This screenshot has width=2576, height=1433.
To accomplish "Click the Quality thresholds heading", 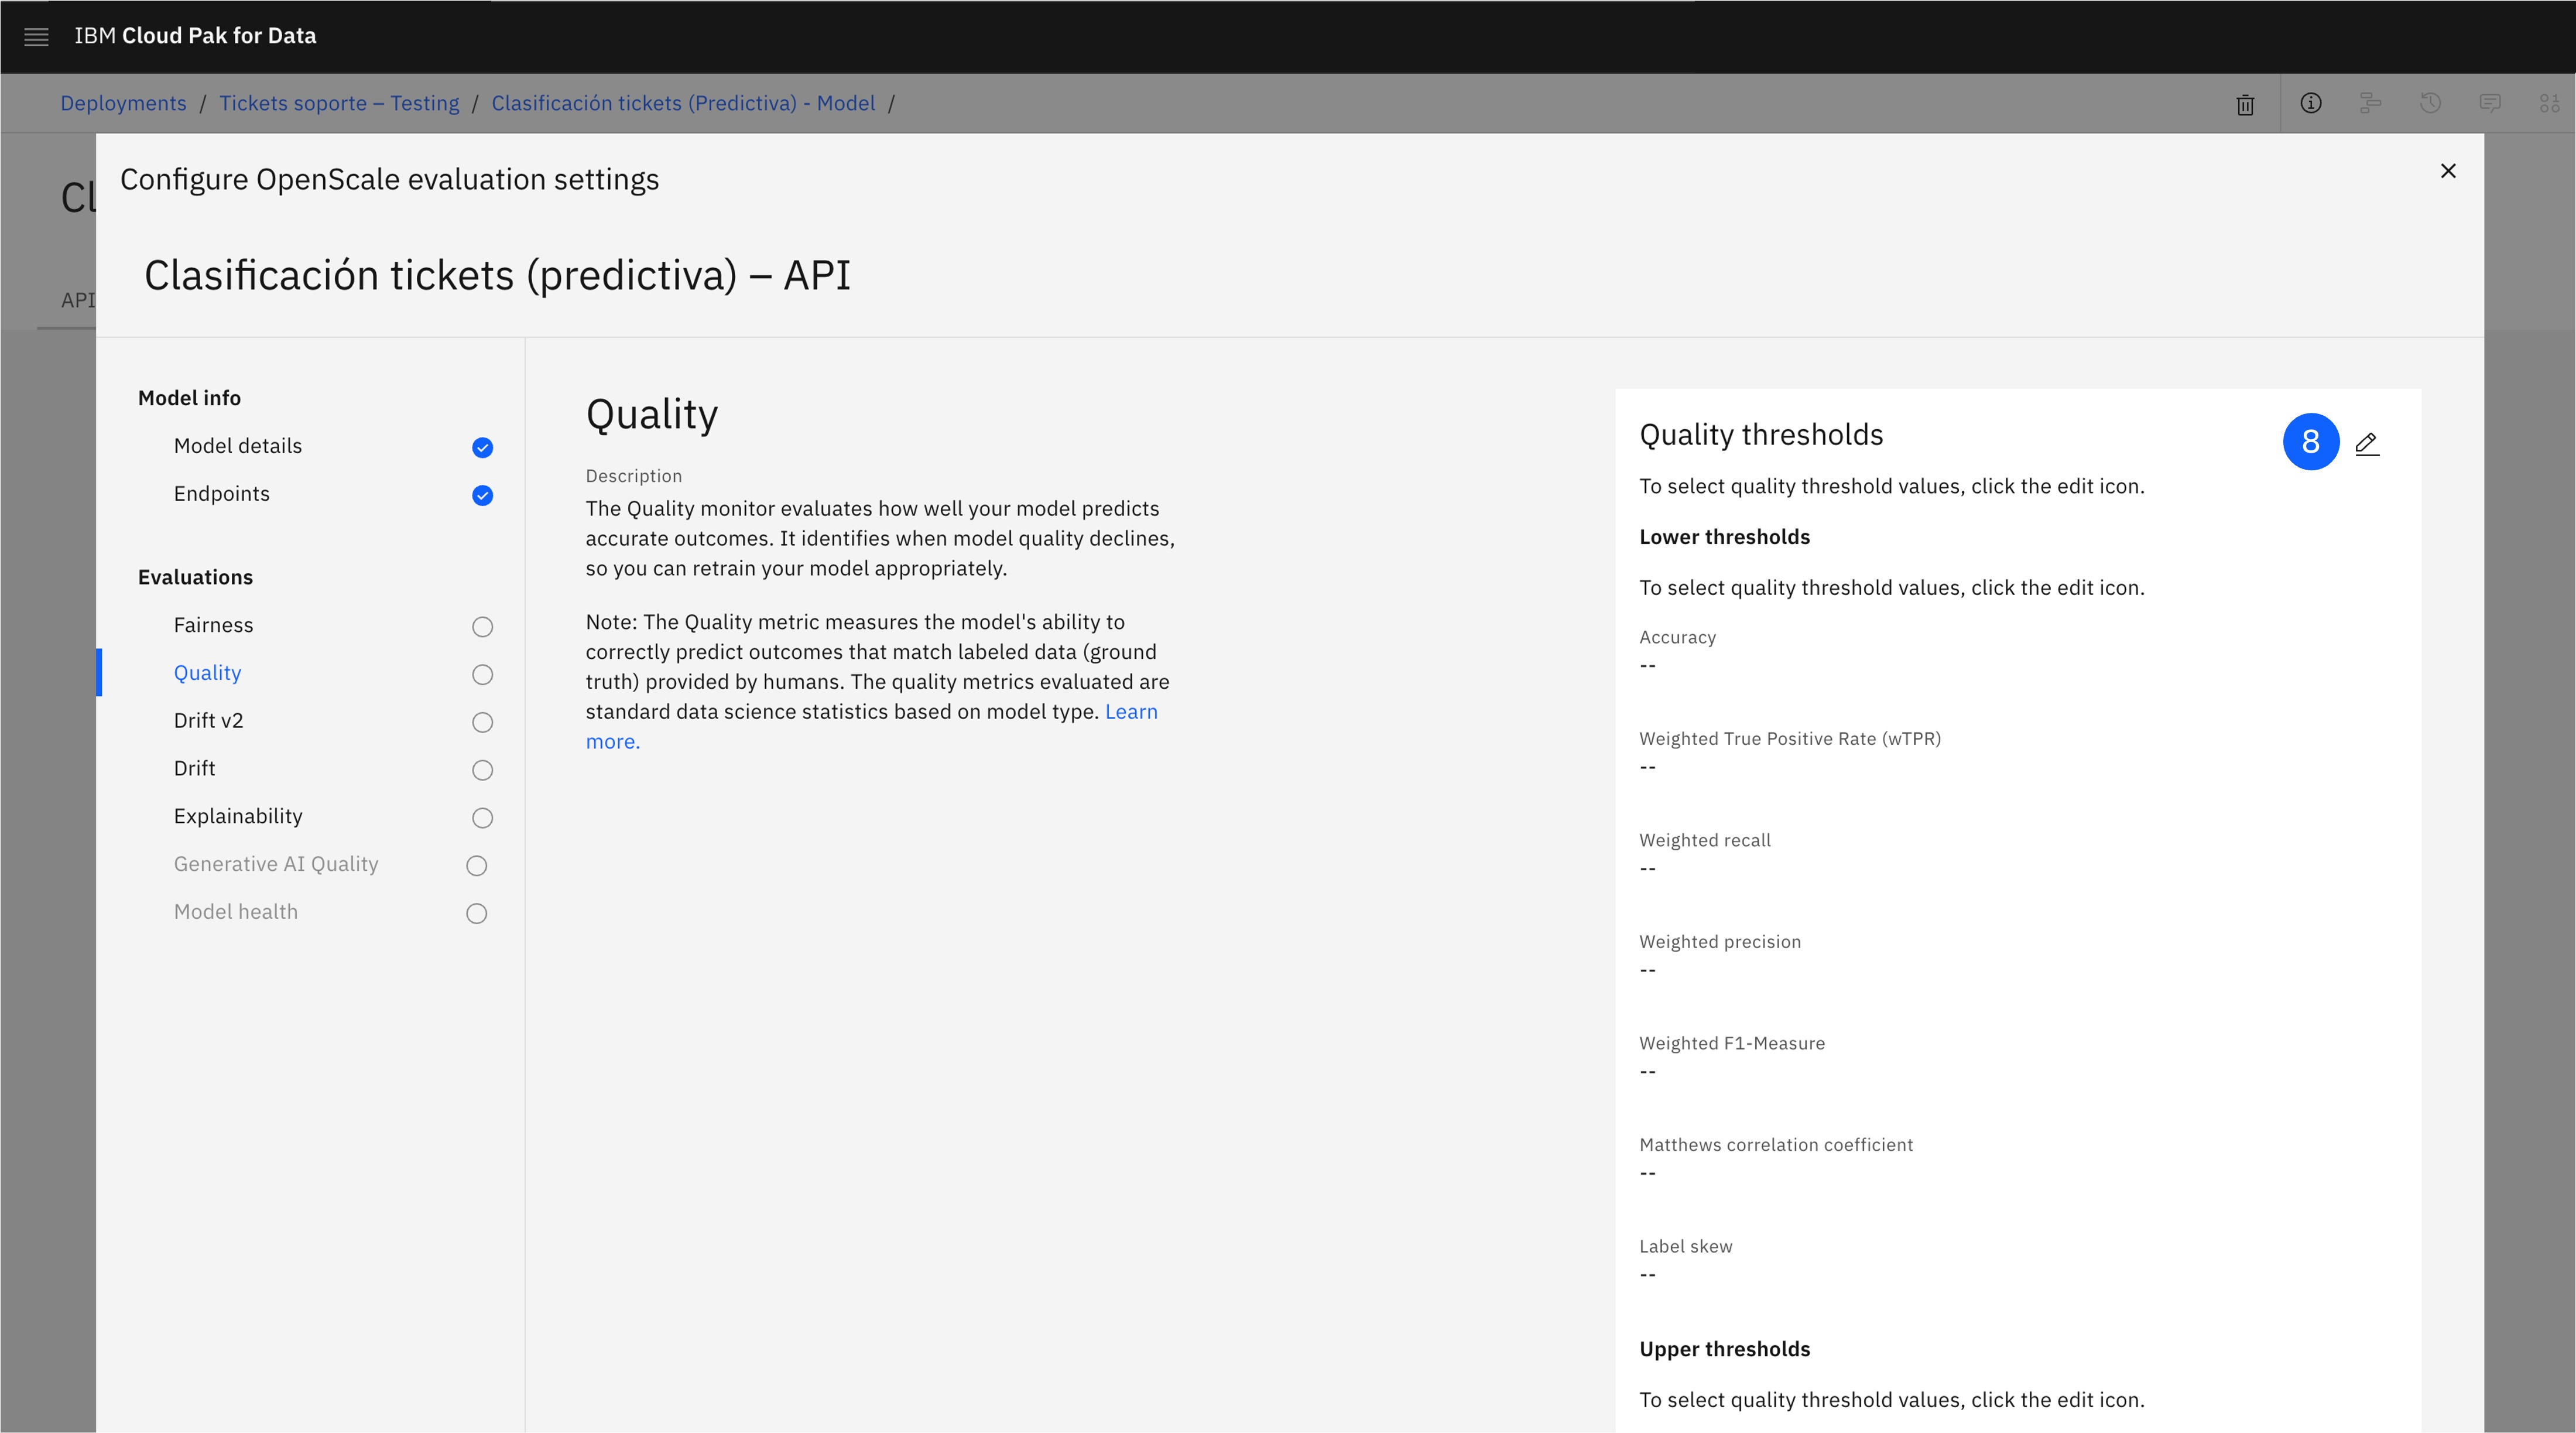I will (x=1761, y=435).
